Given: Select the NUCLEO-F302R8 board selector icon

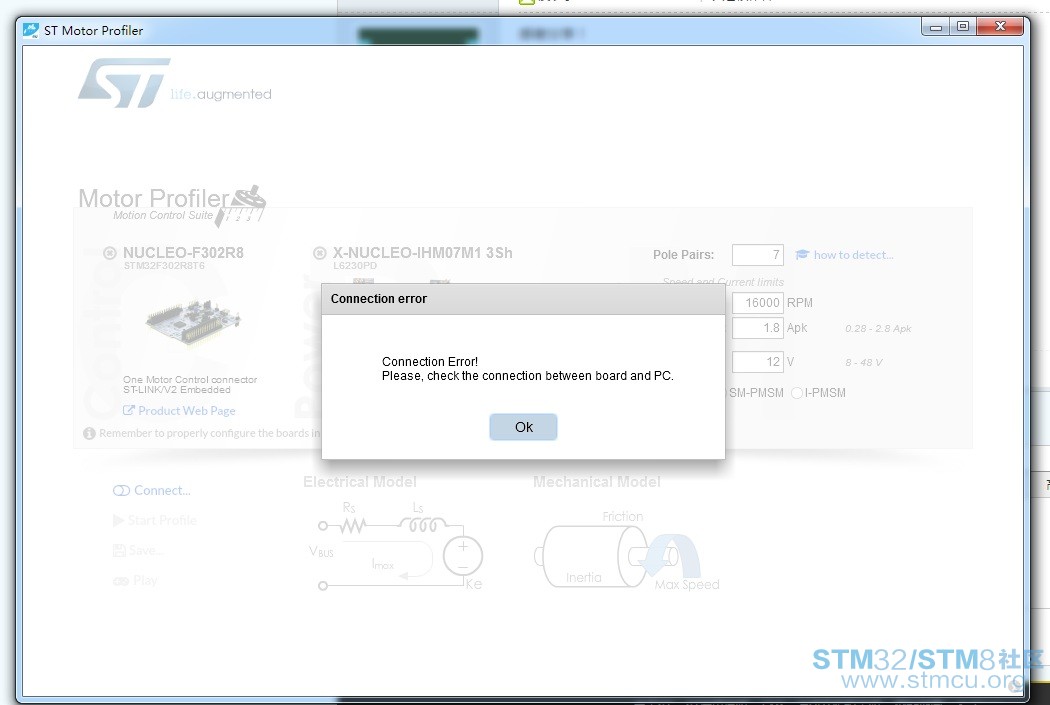Looking at the screenshot, I should click(x=110, y=253).
